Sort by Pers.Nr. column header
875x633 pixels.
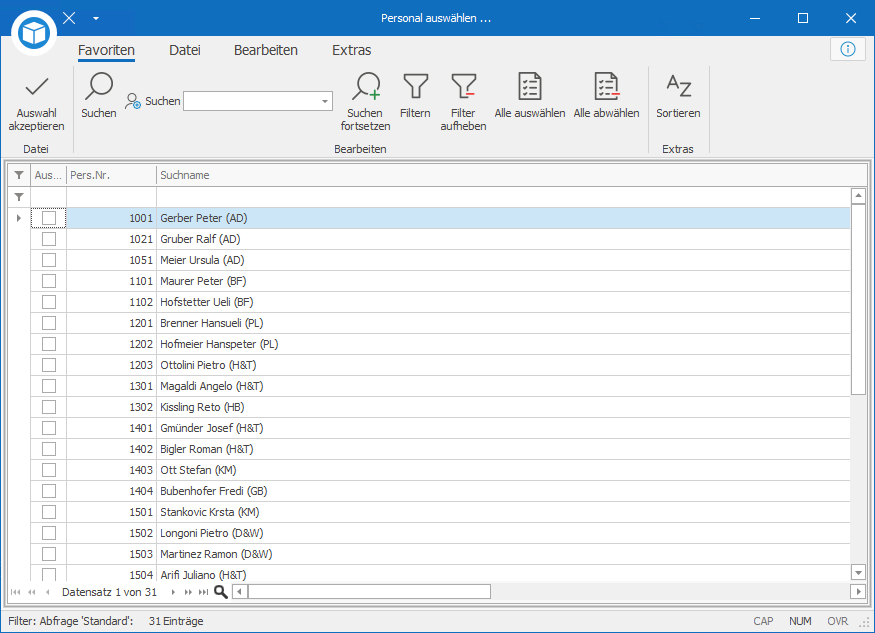coord(112,175)
